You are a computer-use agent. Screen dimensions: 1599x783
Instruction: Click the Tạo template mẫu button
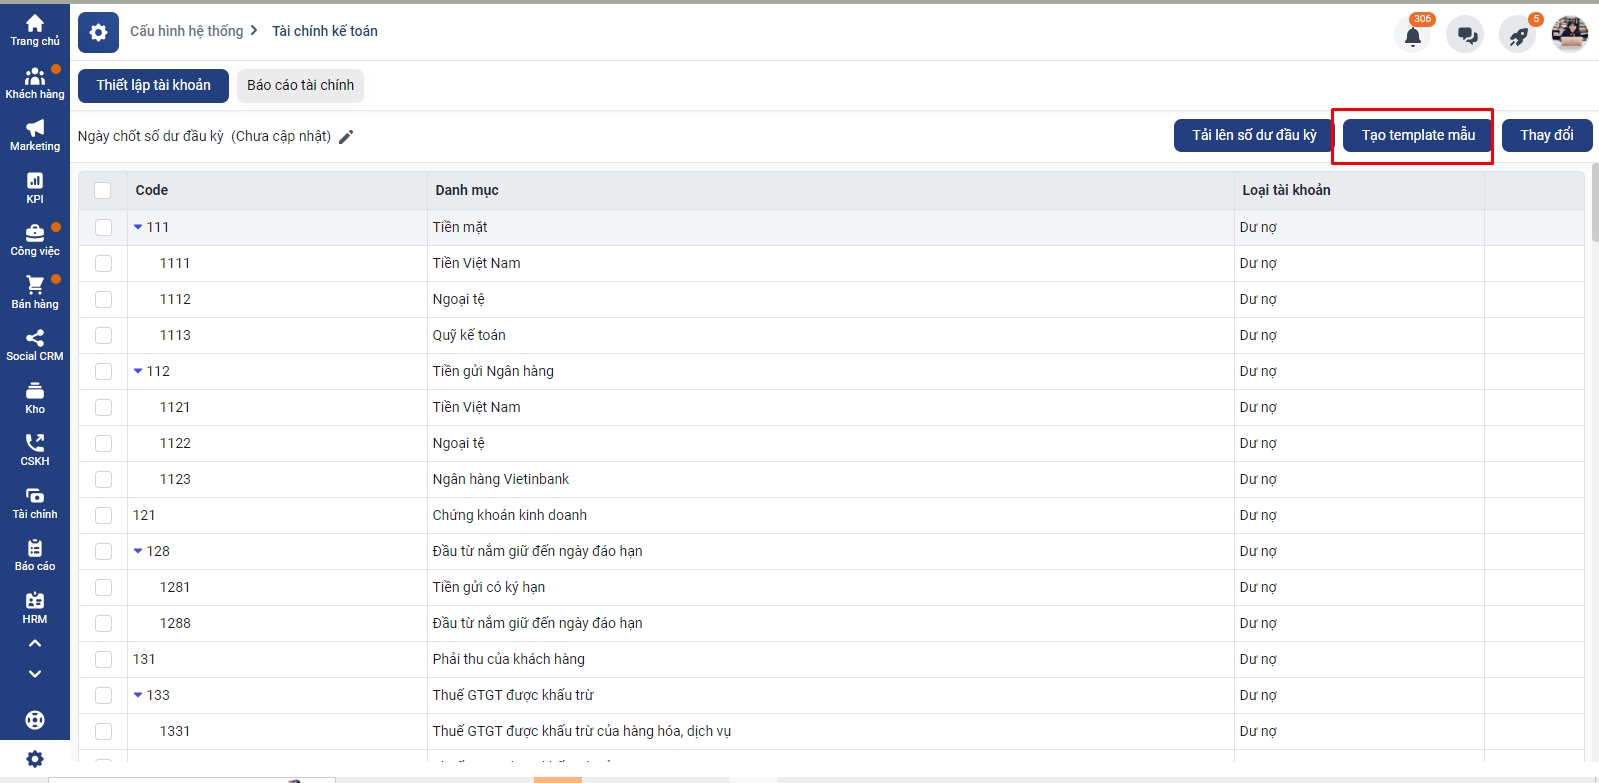coord(1417,135)
